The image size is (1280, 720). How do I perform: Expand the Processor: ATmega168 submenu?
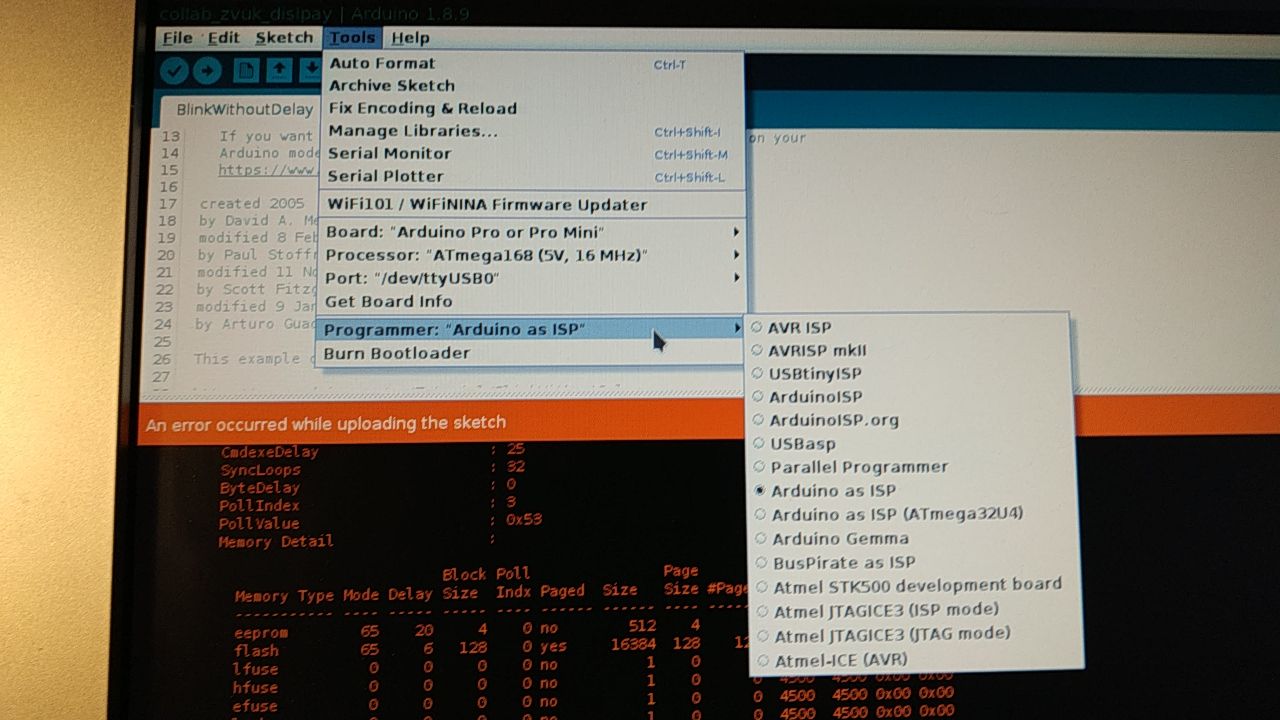pos(531,255)
